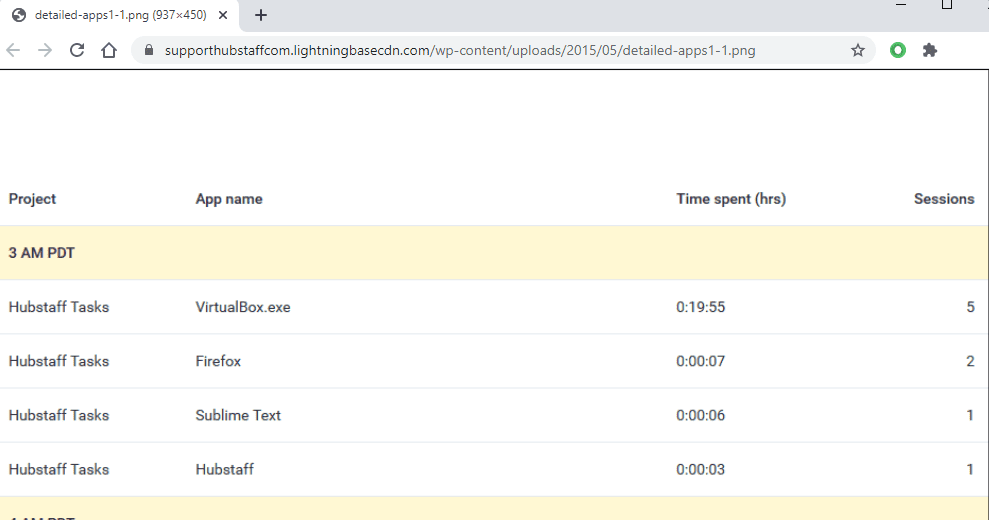Click sessions count 2 for Firefox
Image resolution: width=989 pixels, height=520 pixels.
click(970, 362)
